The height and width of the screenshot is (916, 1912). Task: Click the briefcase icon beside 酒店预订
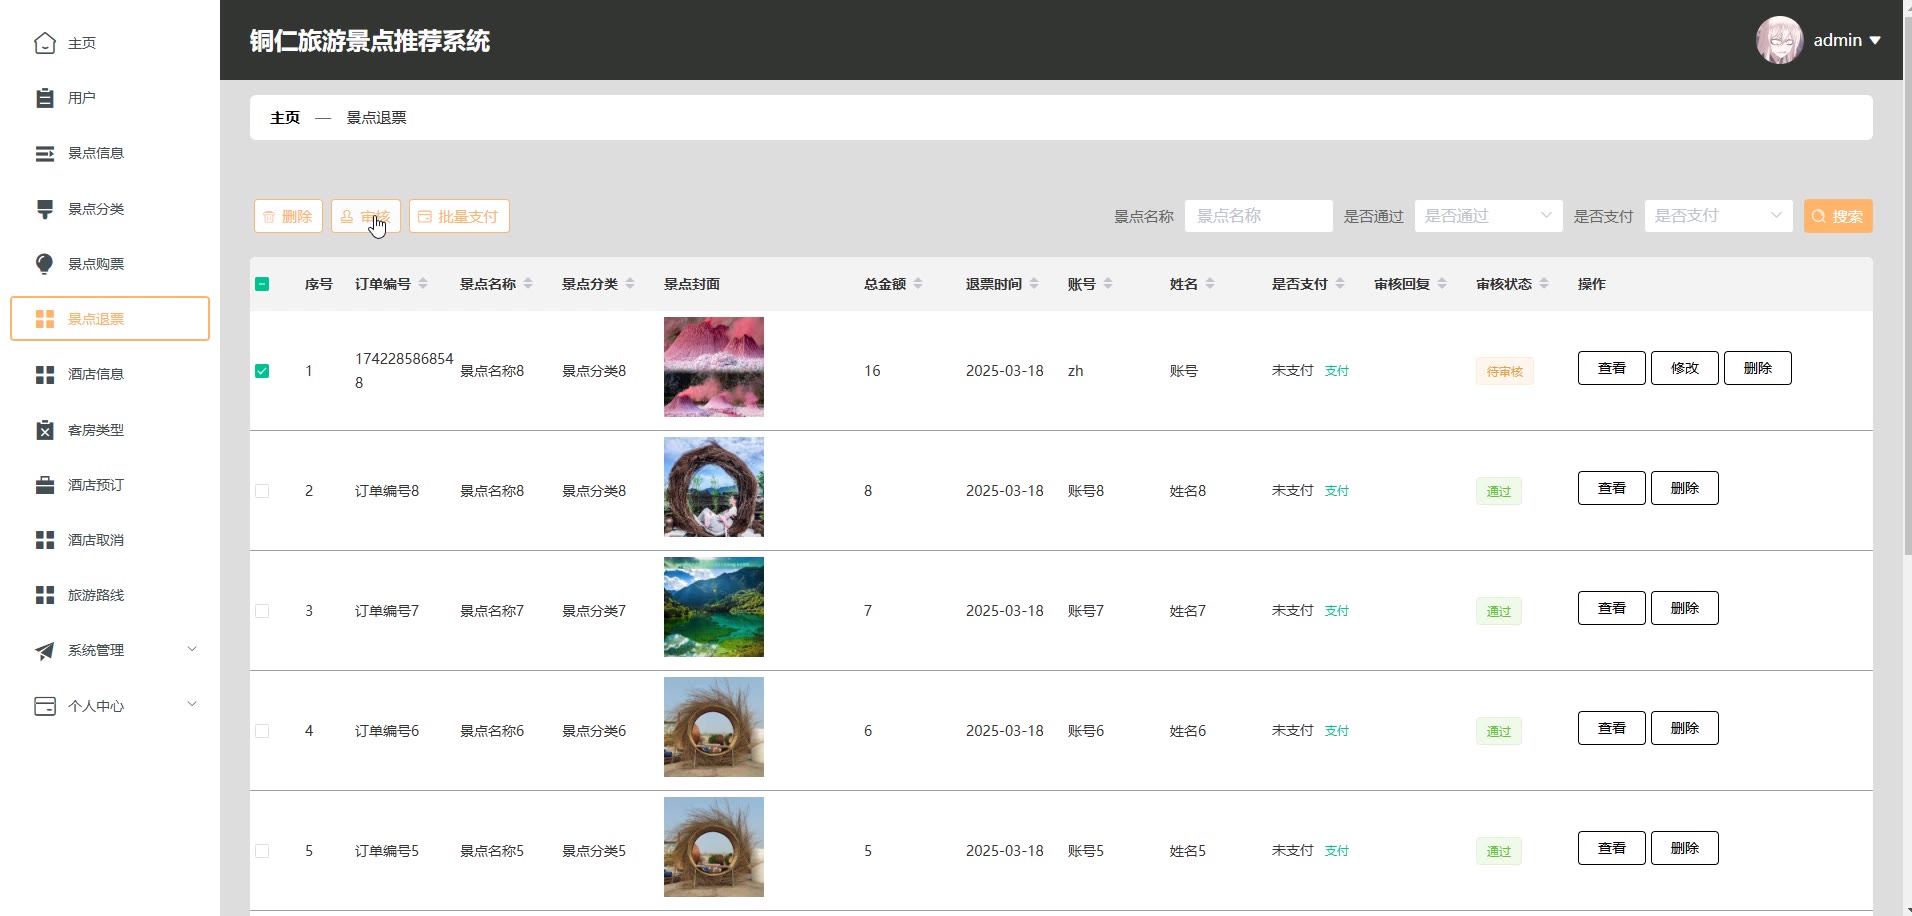[x=45, y=485]
